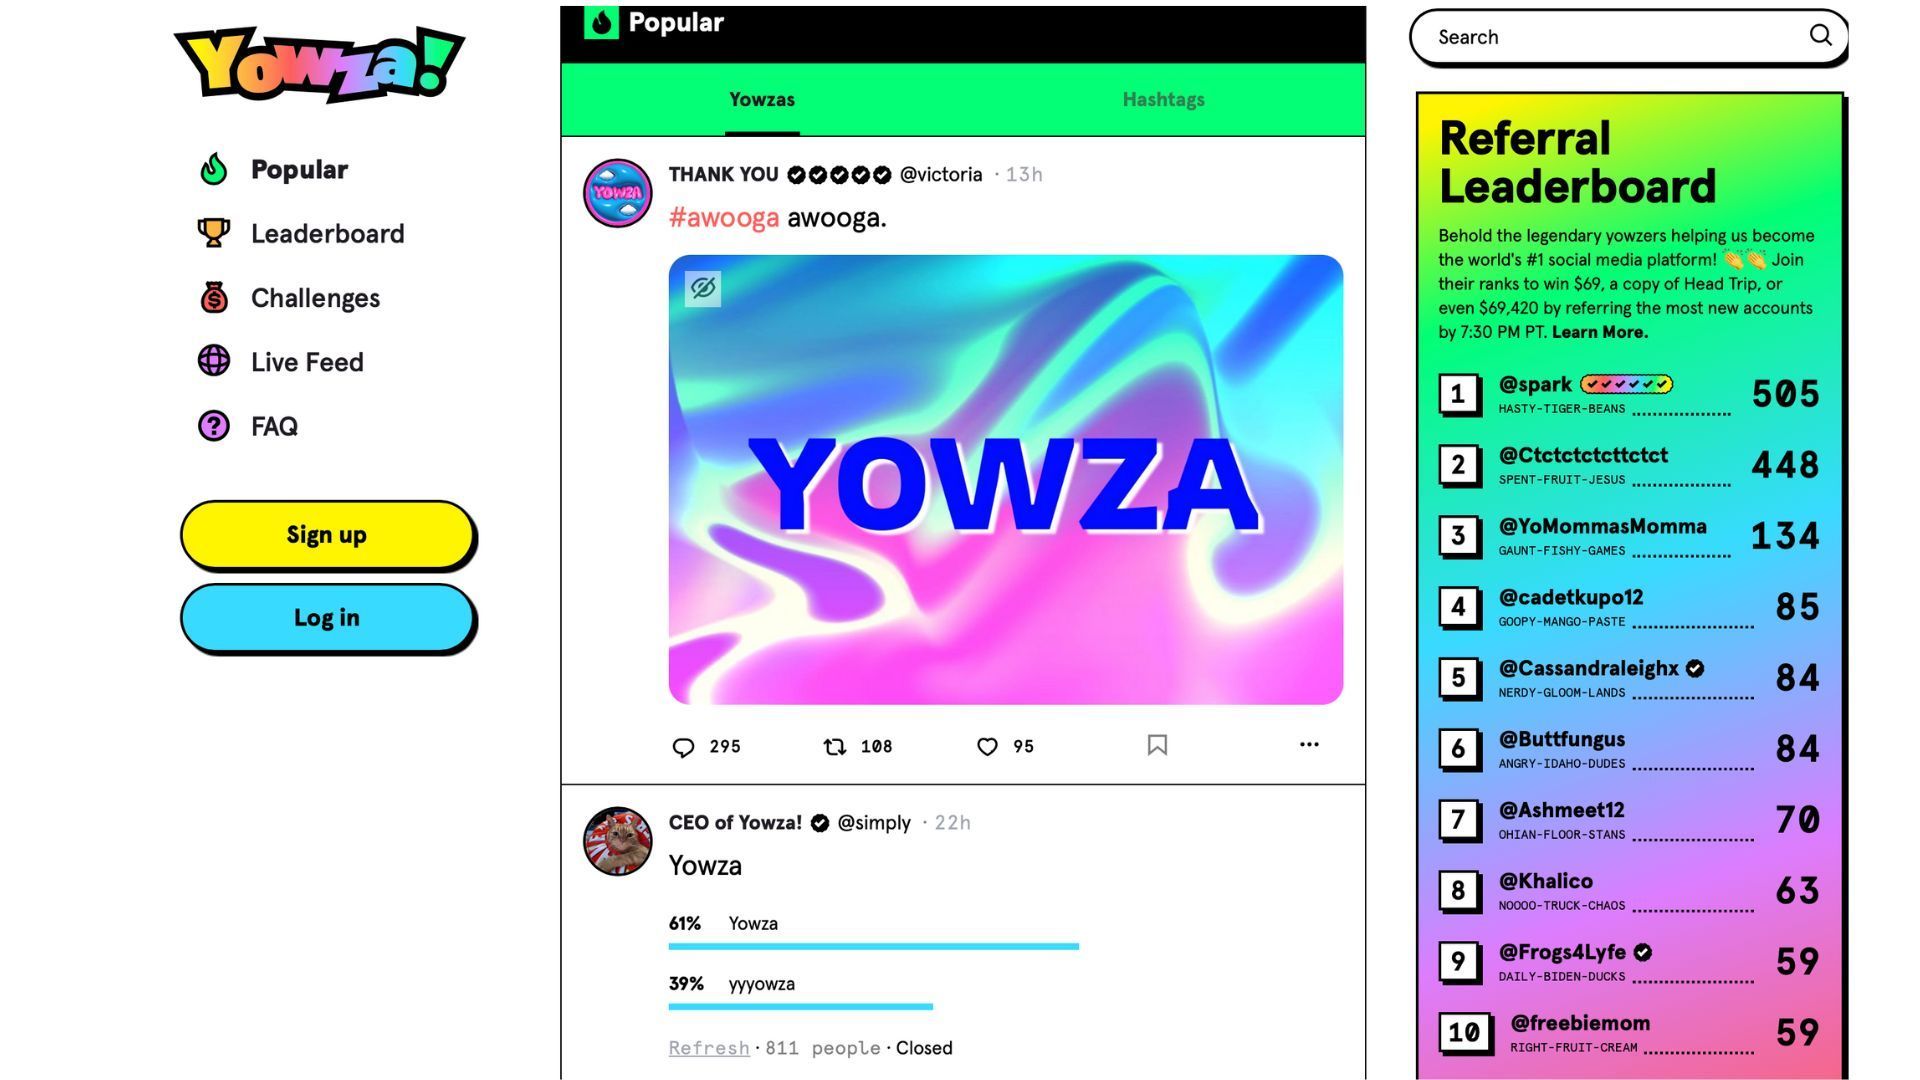Click the search magnifier icon
Viewport: 1920px width, 1080px height.
(1824, 36)
